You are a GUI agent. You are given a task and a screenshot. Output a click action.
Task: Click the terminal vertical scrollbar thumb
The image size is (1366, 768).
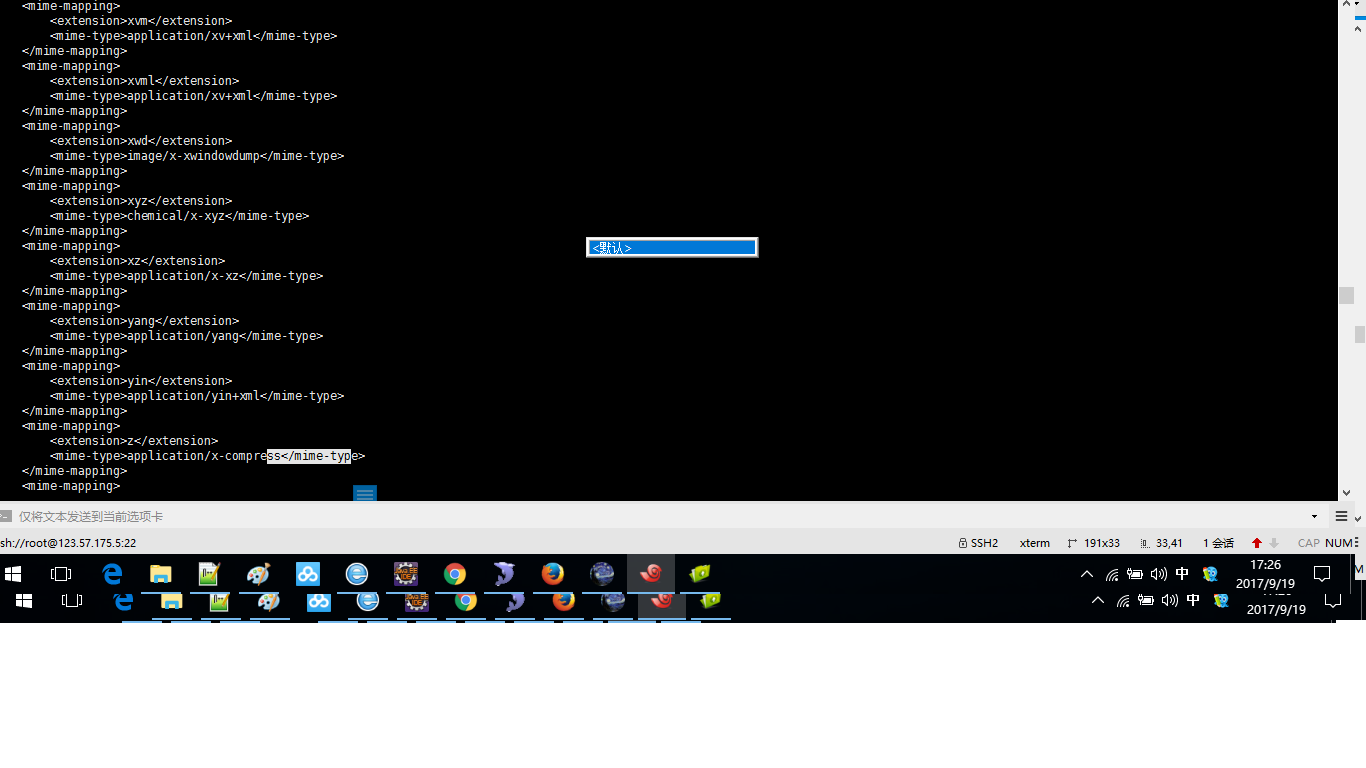(x=1346, y=295)
